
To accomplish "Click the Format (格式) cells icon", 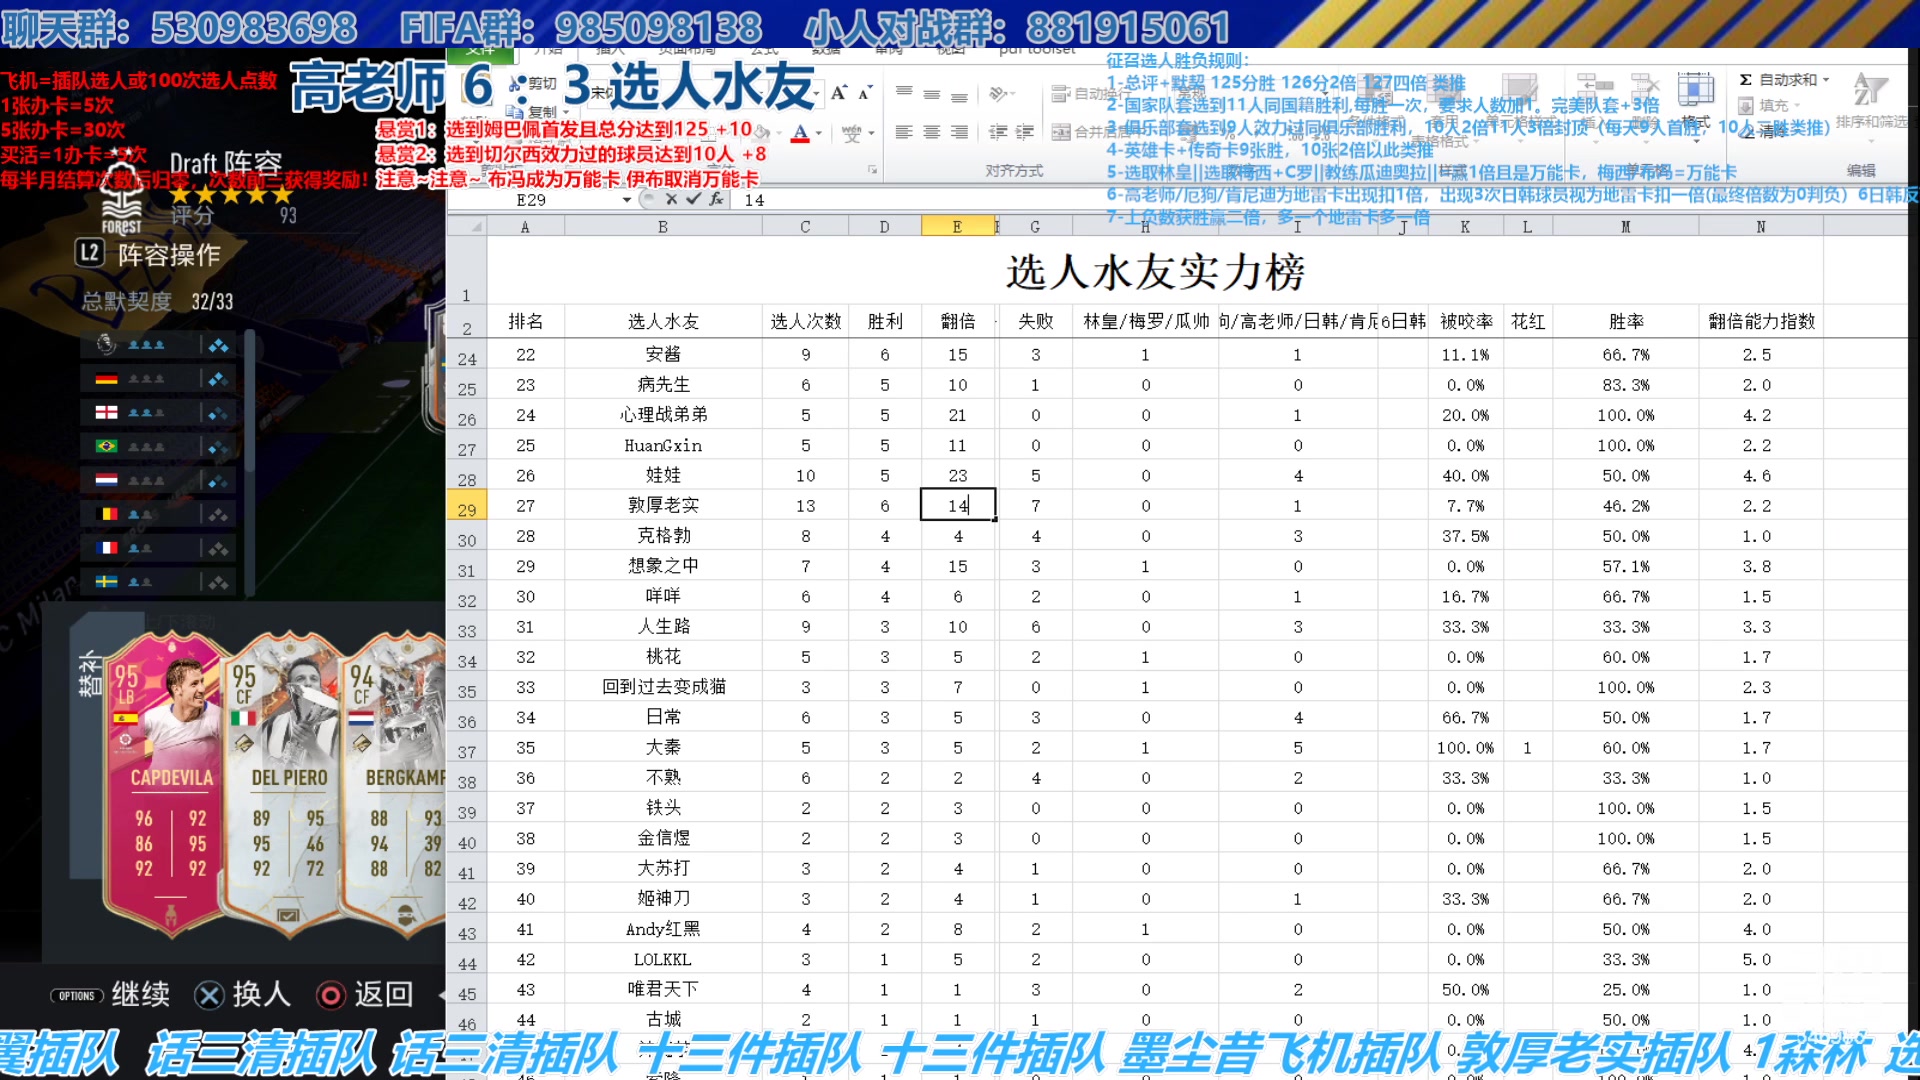I will (1695, 90).
